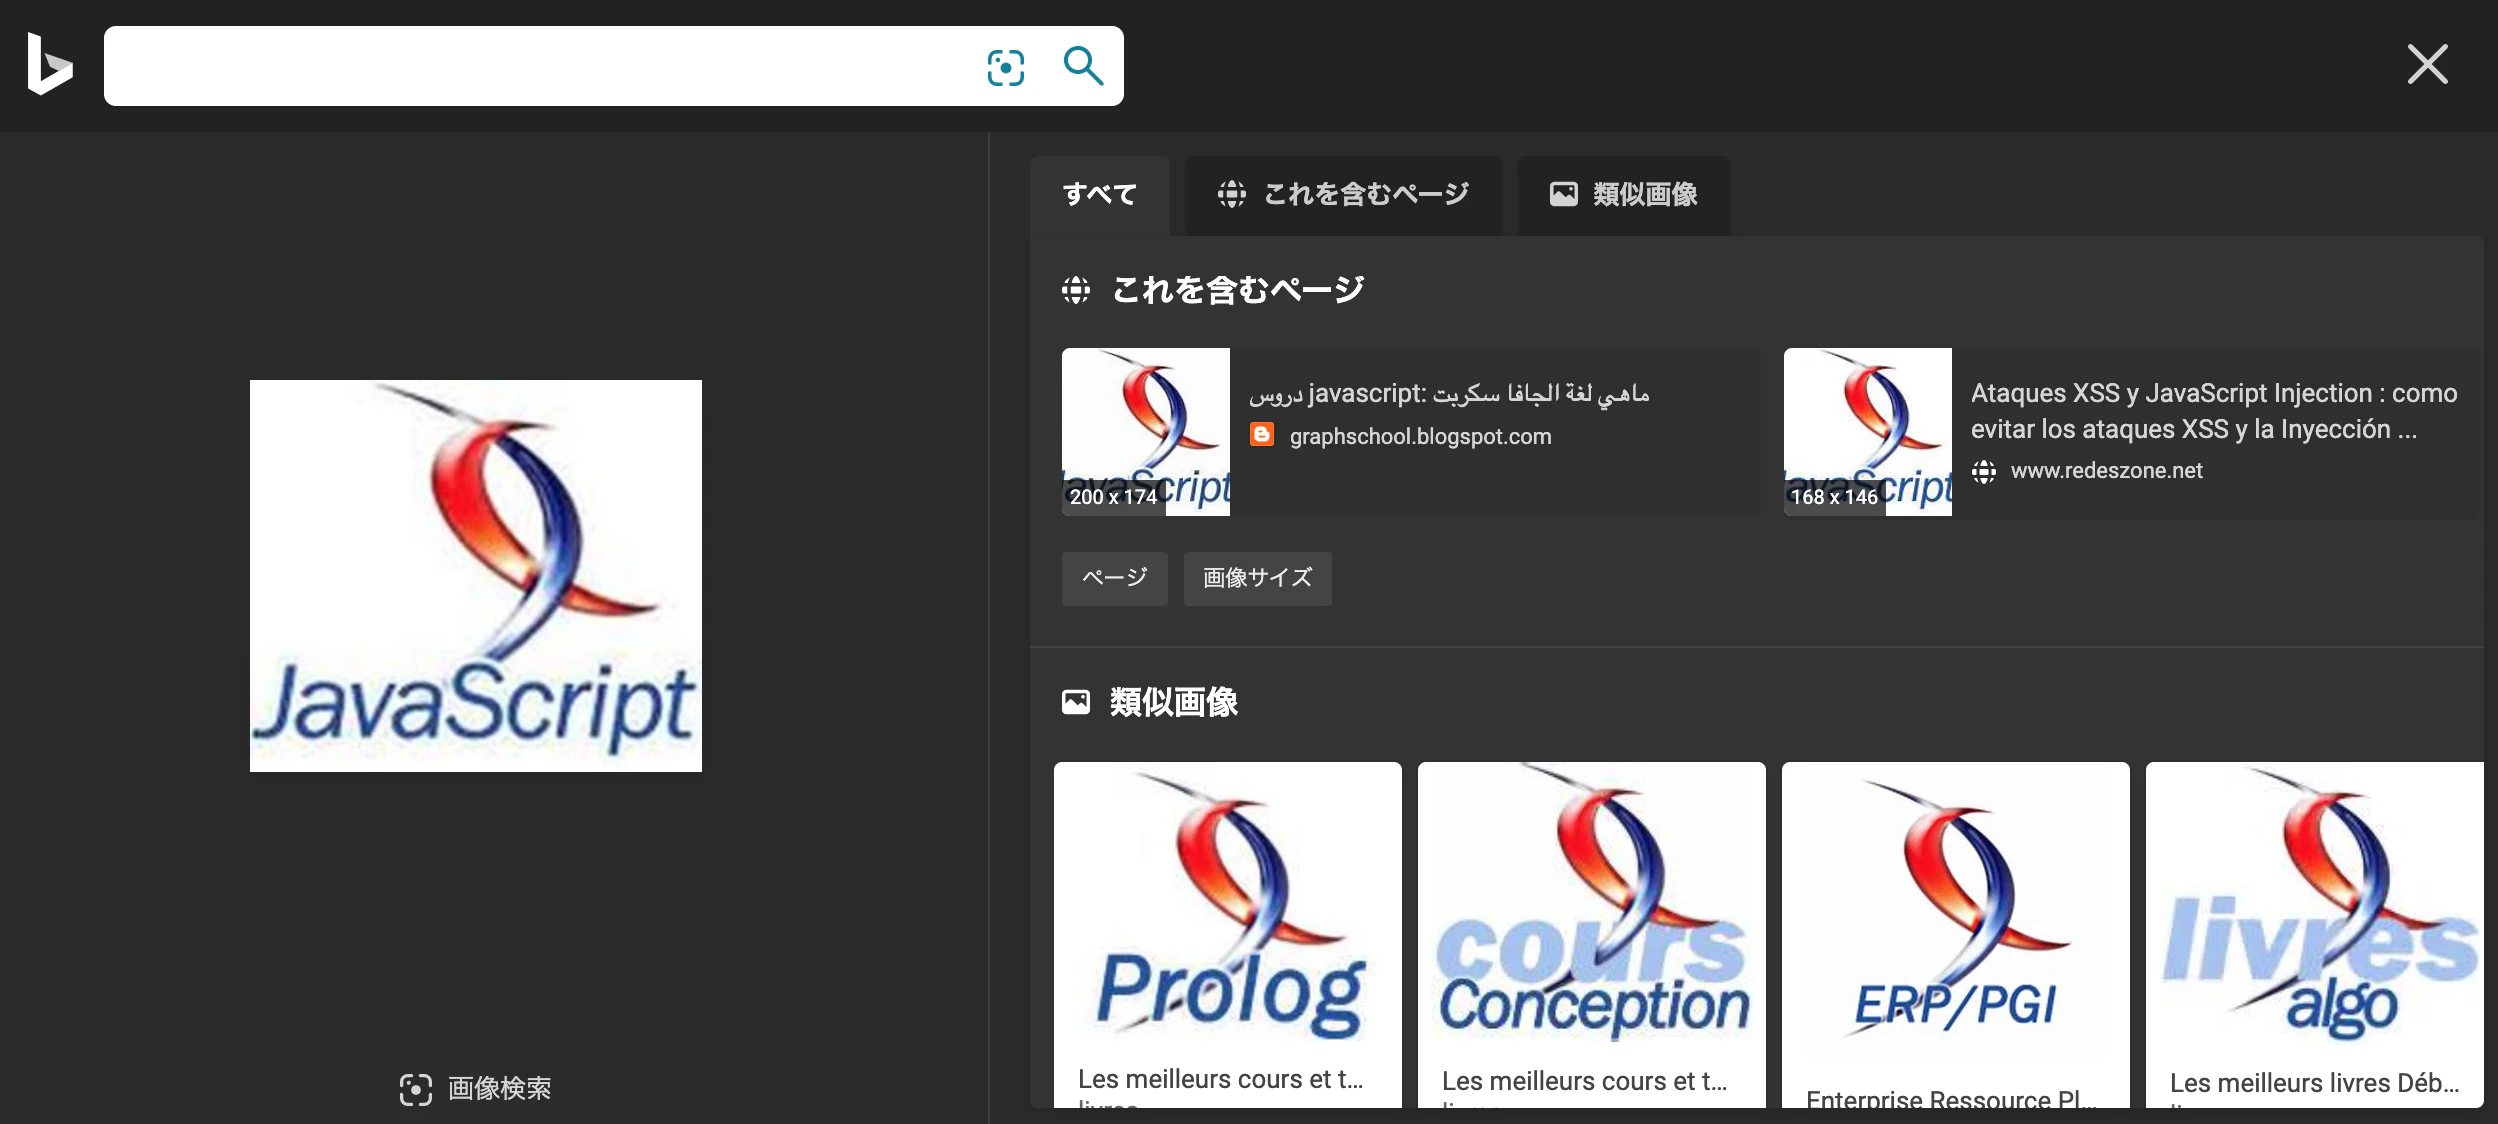Open graphschool.blogspot.com link
Screen dimensions: 2498x1124
pyautogui.click(x=1420, y=436)
